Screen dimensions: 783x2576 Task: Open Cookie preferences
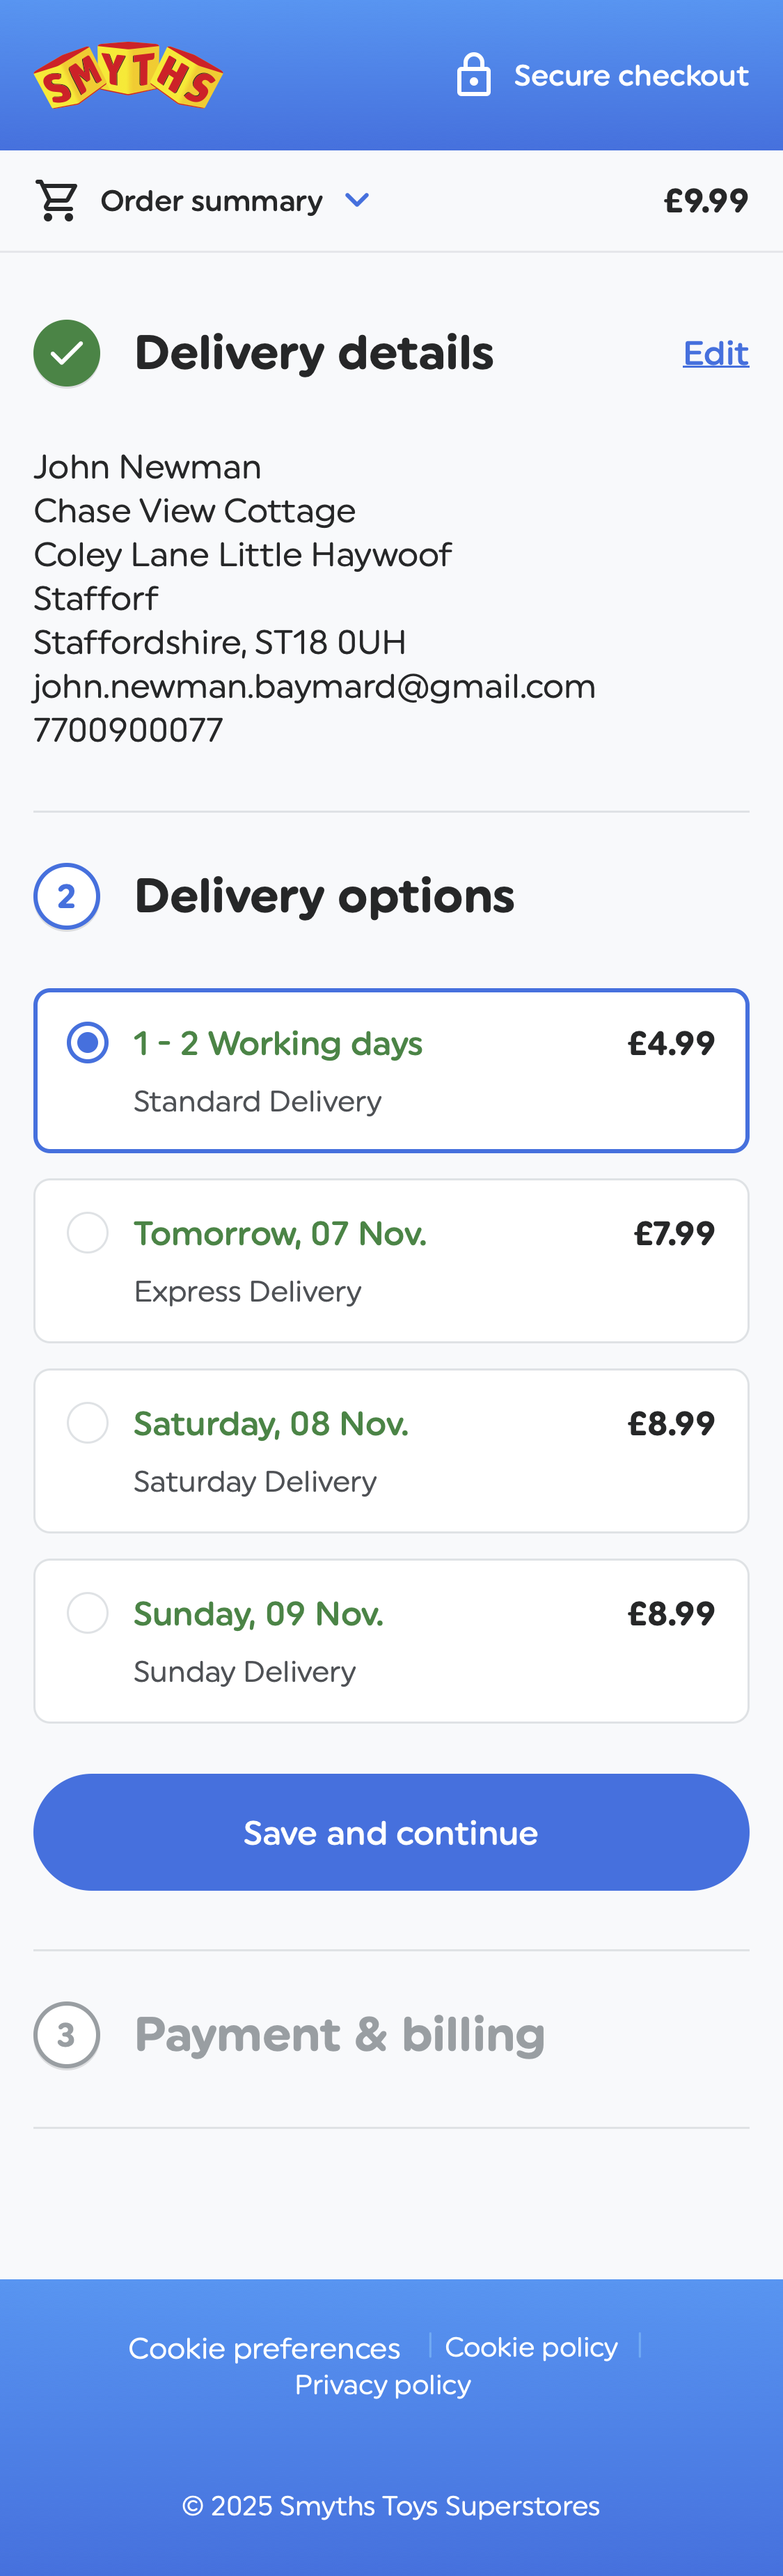click(x=264, y=2346)
